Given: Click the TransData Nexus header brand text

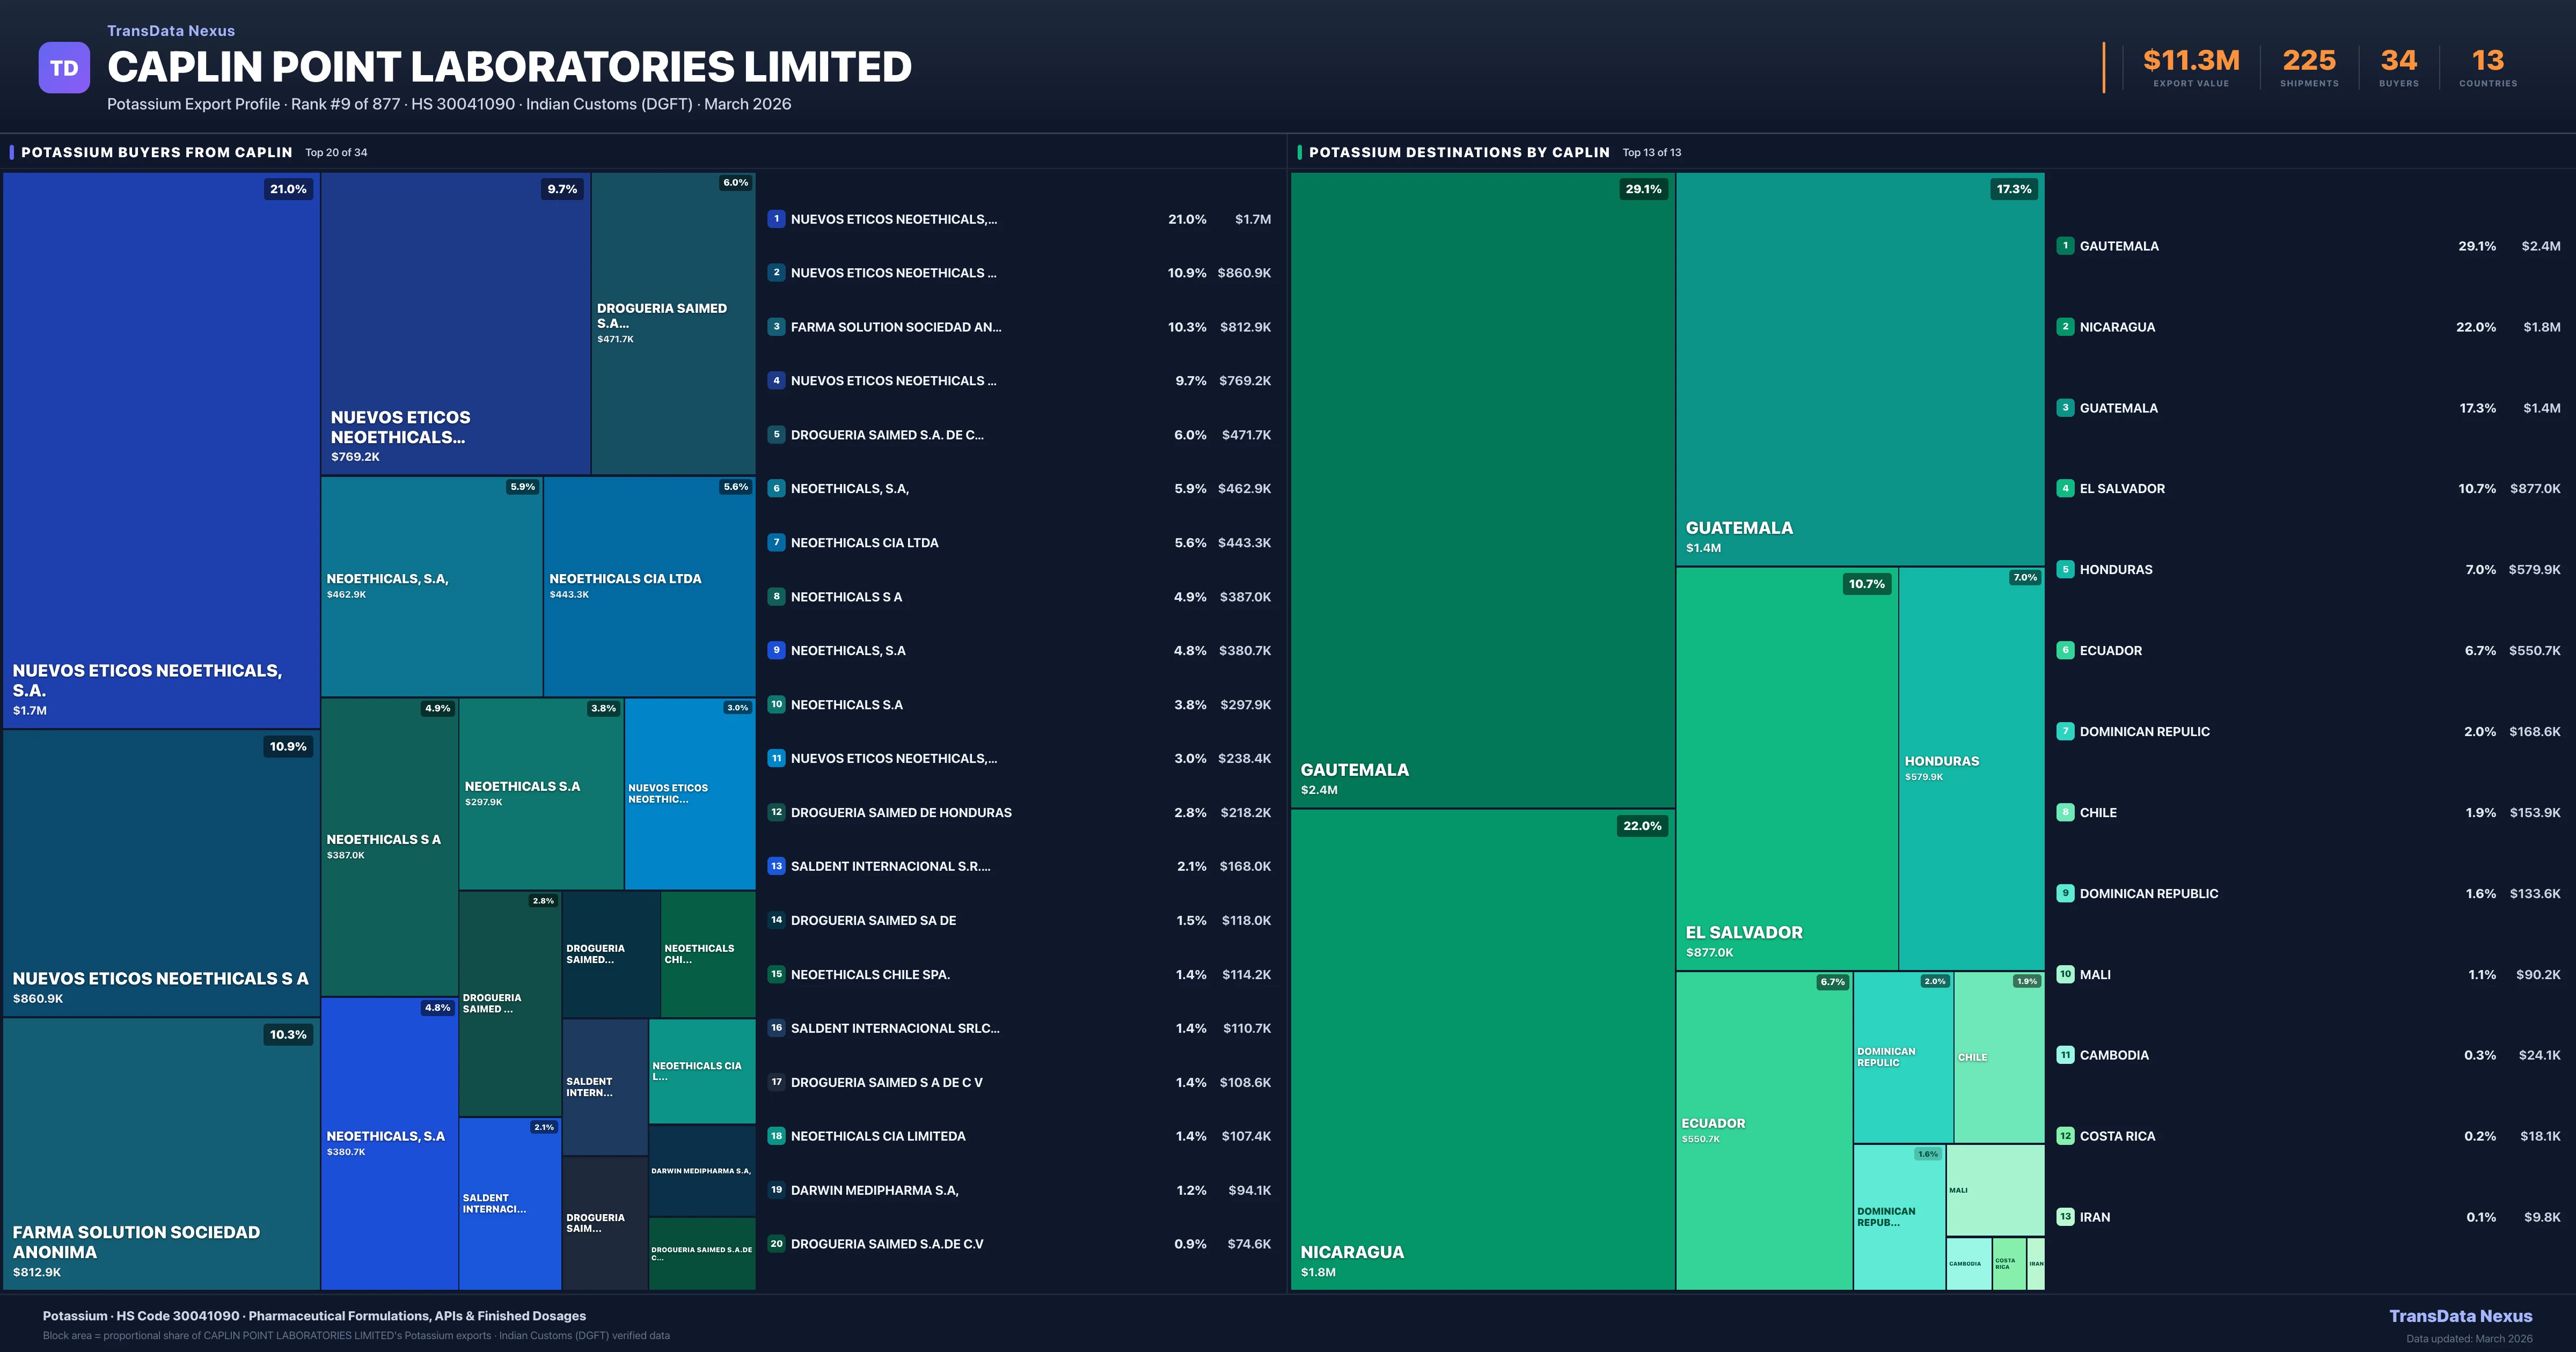Looking at the screenshot, I should (171, 31).
